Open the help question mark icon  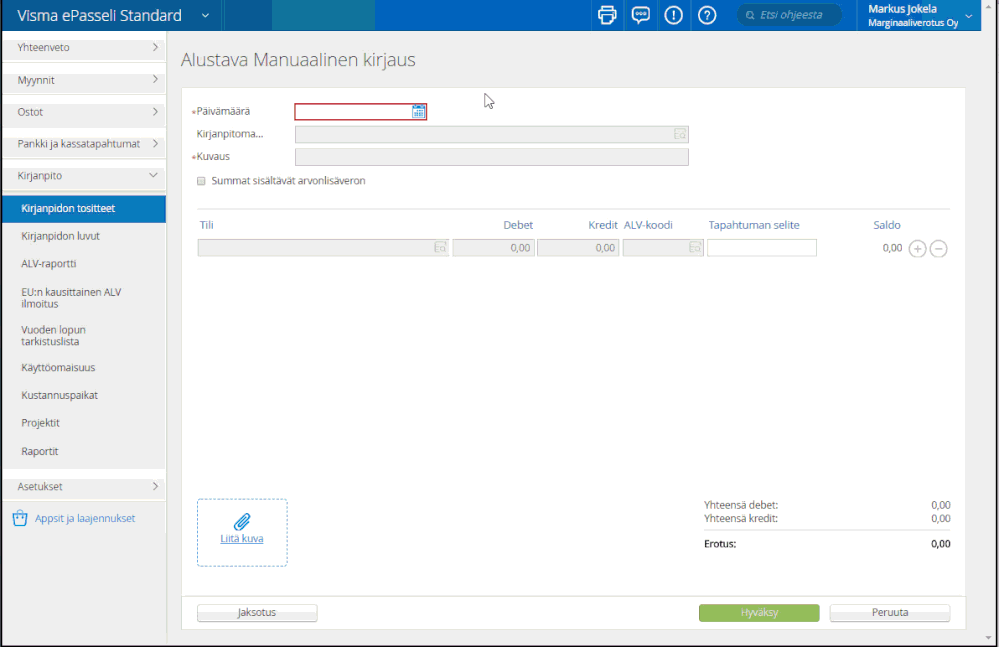click(x=707, y=15)
